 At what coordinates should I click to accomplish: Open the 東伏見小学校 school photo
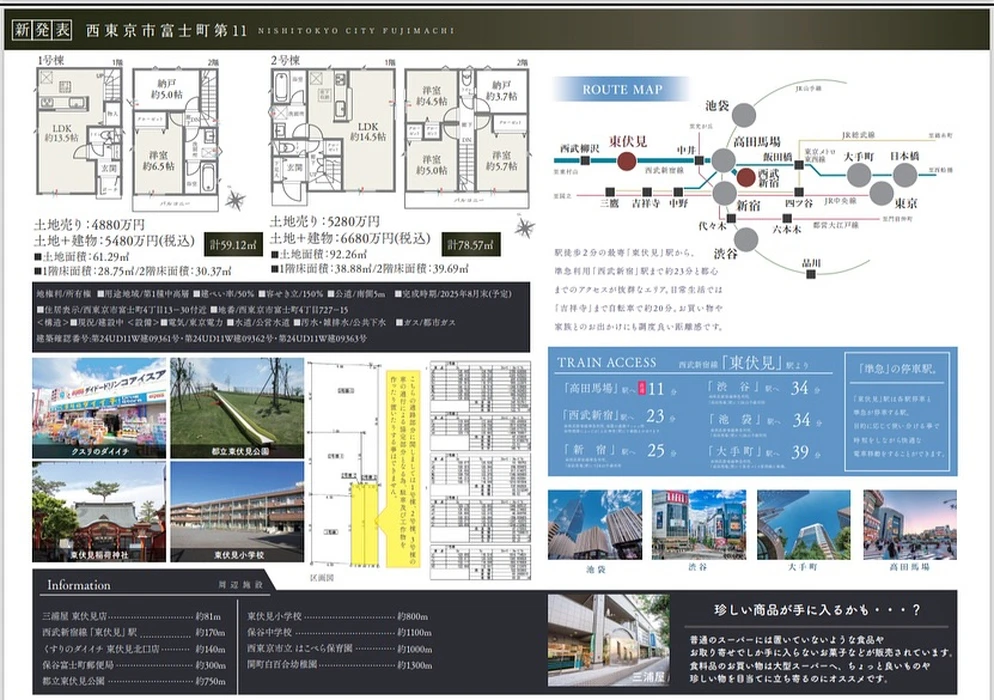pos(237,512)
